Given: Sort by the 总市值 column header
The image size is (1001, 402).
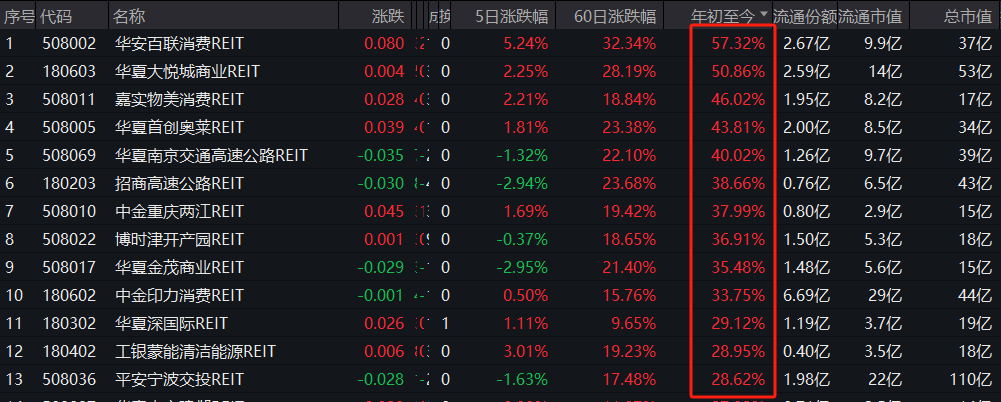Looking at the screenshot, I should [966, 16].
